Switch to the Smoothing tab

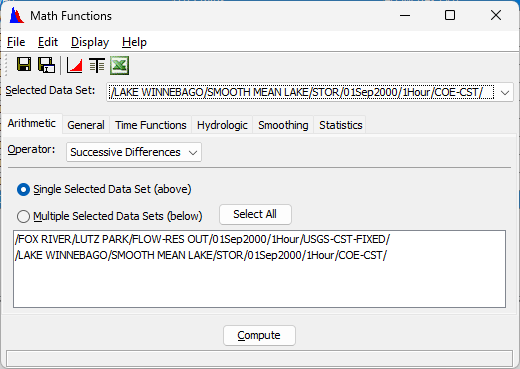coord(283,125)
